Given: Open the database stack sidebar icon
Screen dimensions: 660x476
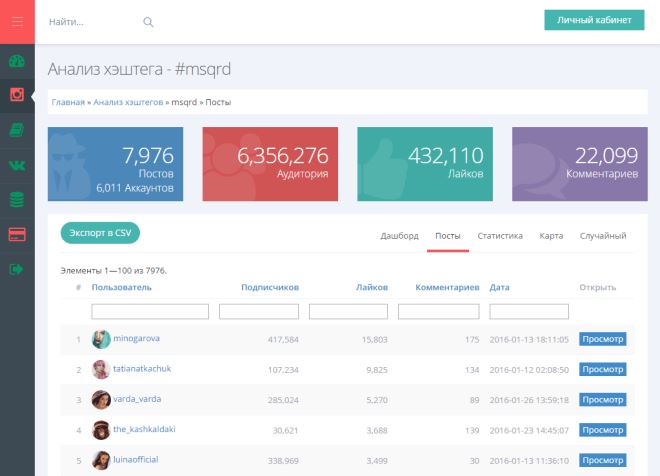Looking at the screenshot, I should [17, 199].
